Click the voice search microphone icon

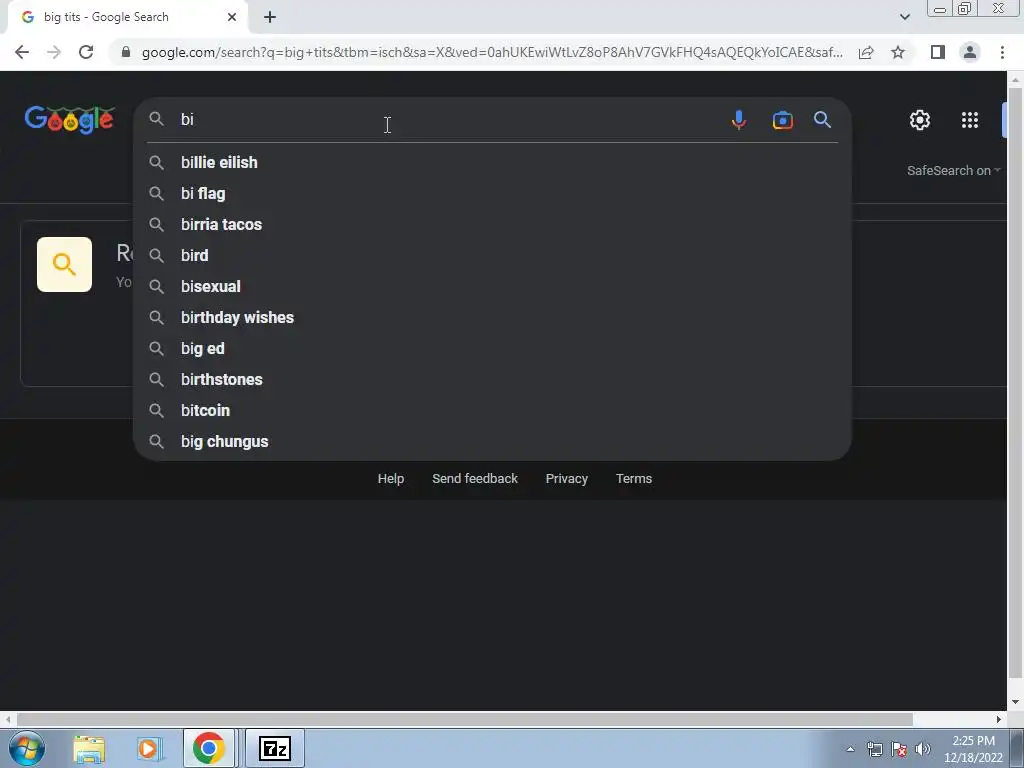[739, 120]
